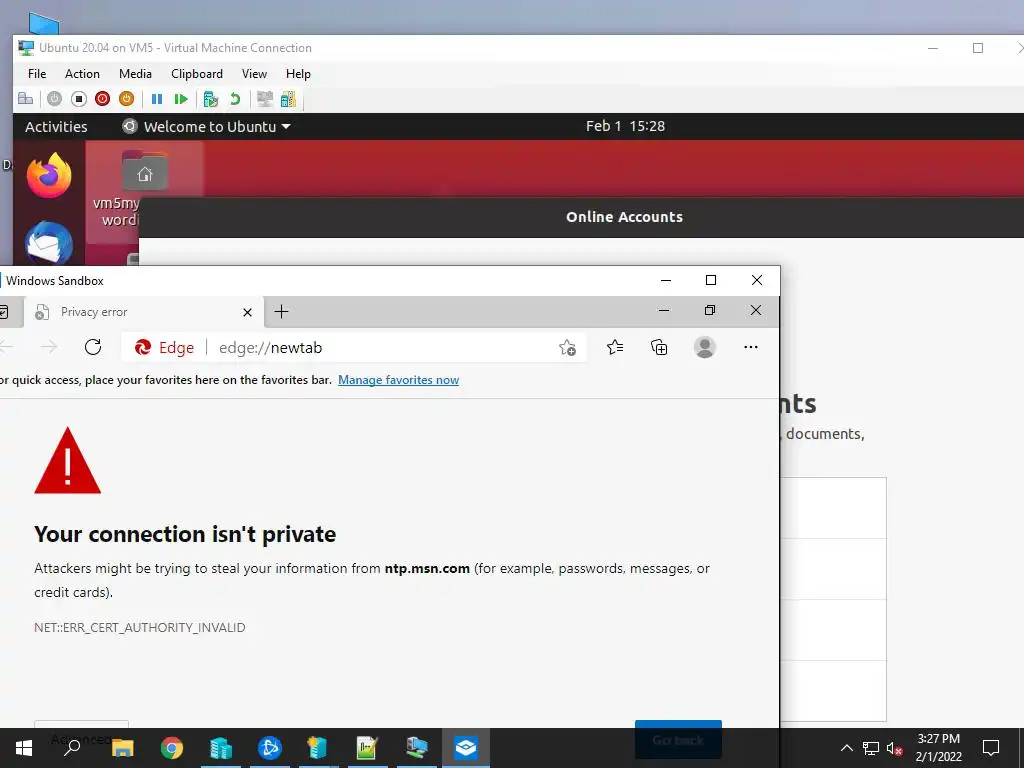Click the Online Accounts title bar in Ubuntu
1024x768 pixels.
click(624, 217)
